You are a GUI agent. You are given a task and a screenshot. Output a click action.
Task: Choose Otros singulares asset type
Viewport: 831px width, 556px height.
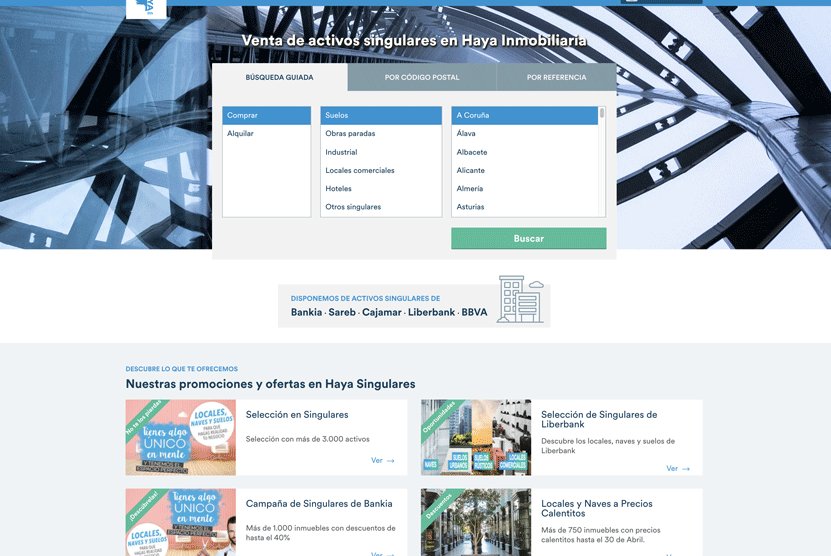381,207
